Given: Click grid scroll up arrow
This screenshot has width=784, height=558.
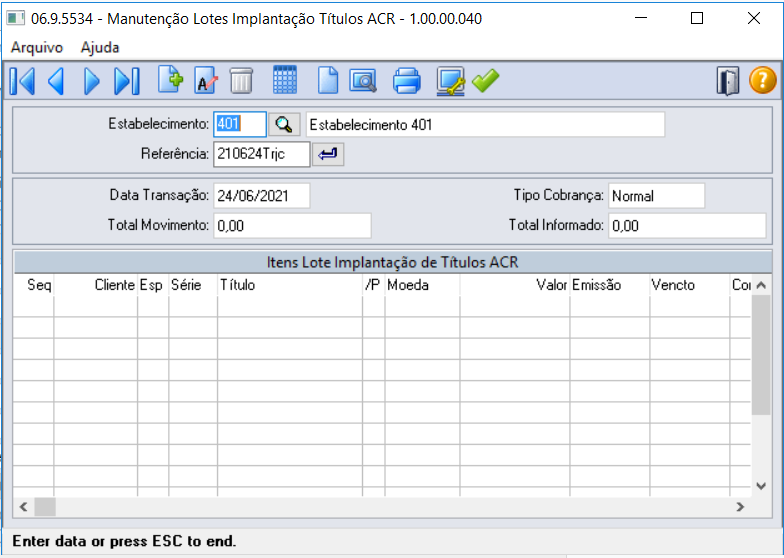Looking at the screenshot, I should pos(761,286).
